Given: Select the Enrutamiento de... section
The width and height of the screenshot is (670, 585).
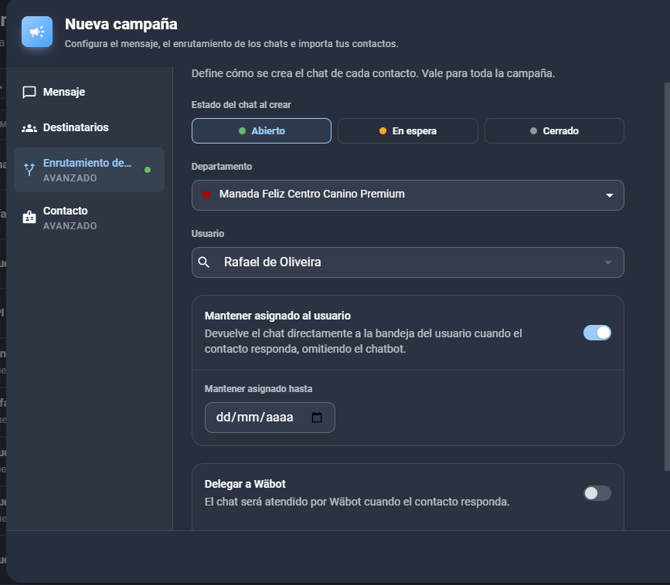Looking at the screenshot, I should (x=89, y=170).
